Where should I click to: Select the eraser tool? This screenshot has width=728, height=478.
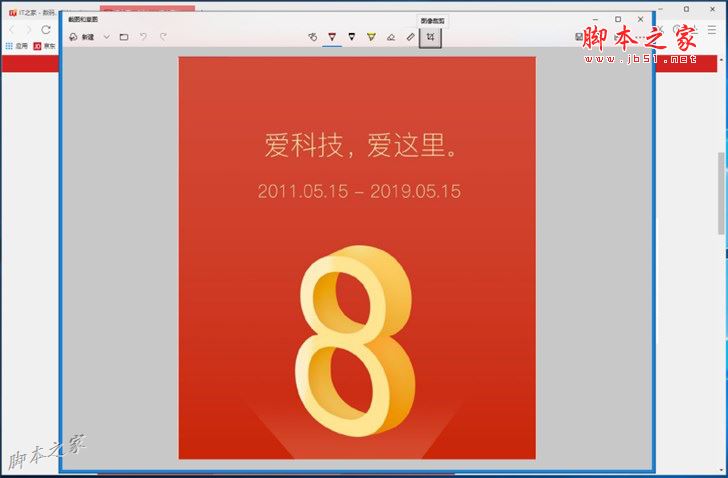coord(391,37)
